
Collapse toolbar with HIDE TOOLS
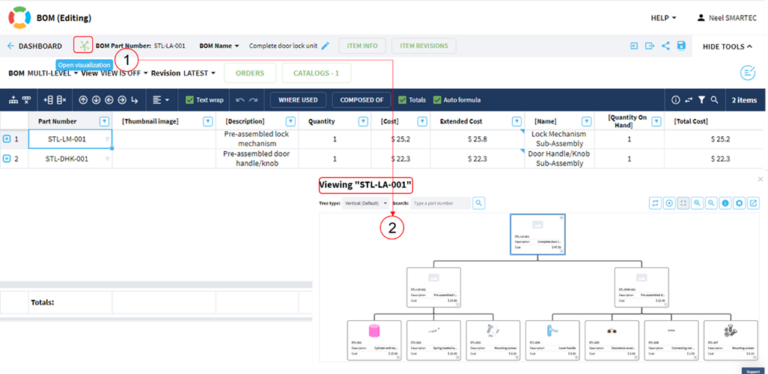tap(727, 47)
